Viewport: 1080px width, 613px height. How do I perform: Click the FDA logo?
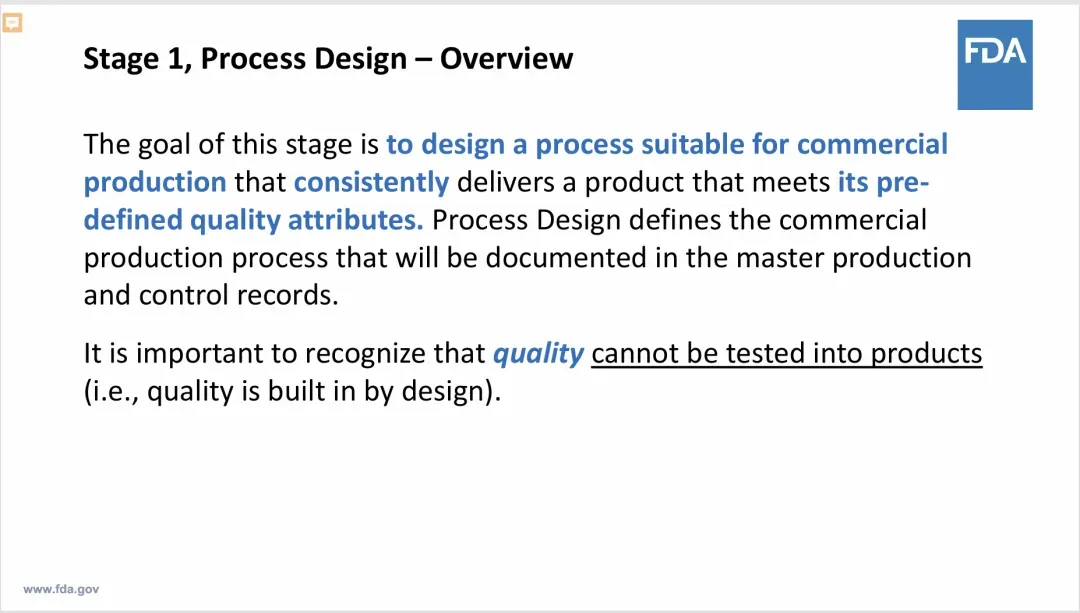(x=995, y=65)
